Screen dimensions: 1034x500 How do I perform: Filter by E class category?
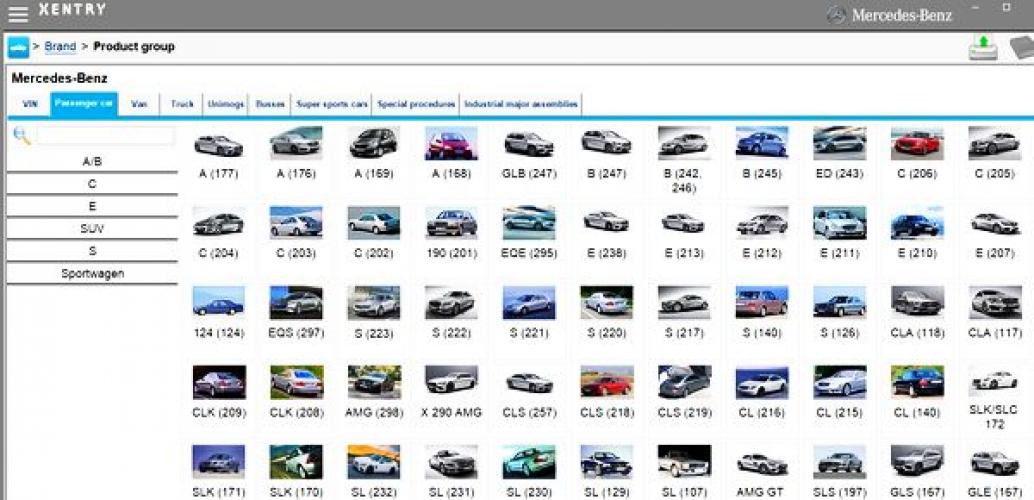[x=92, y=206]
